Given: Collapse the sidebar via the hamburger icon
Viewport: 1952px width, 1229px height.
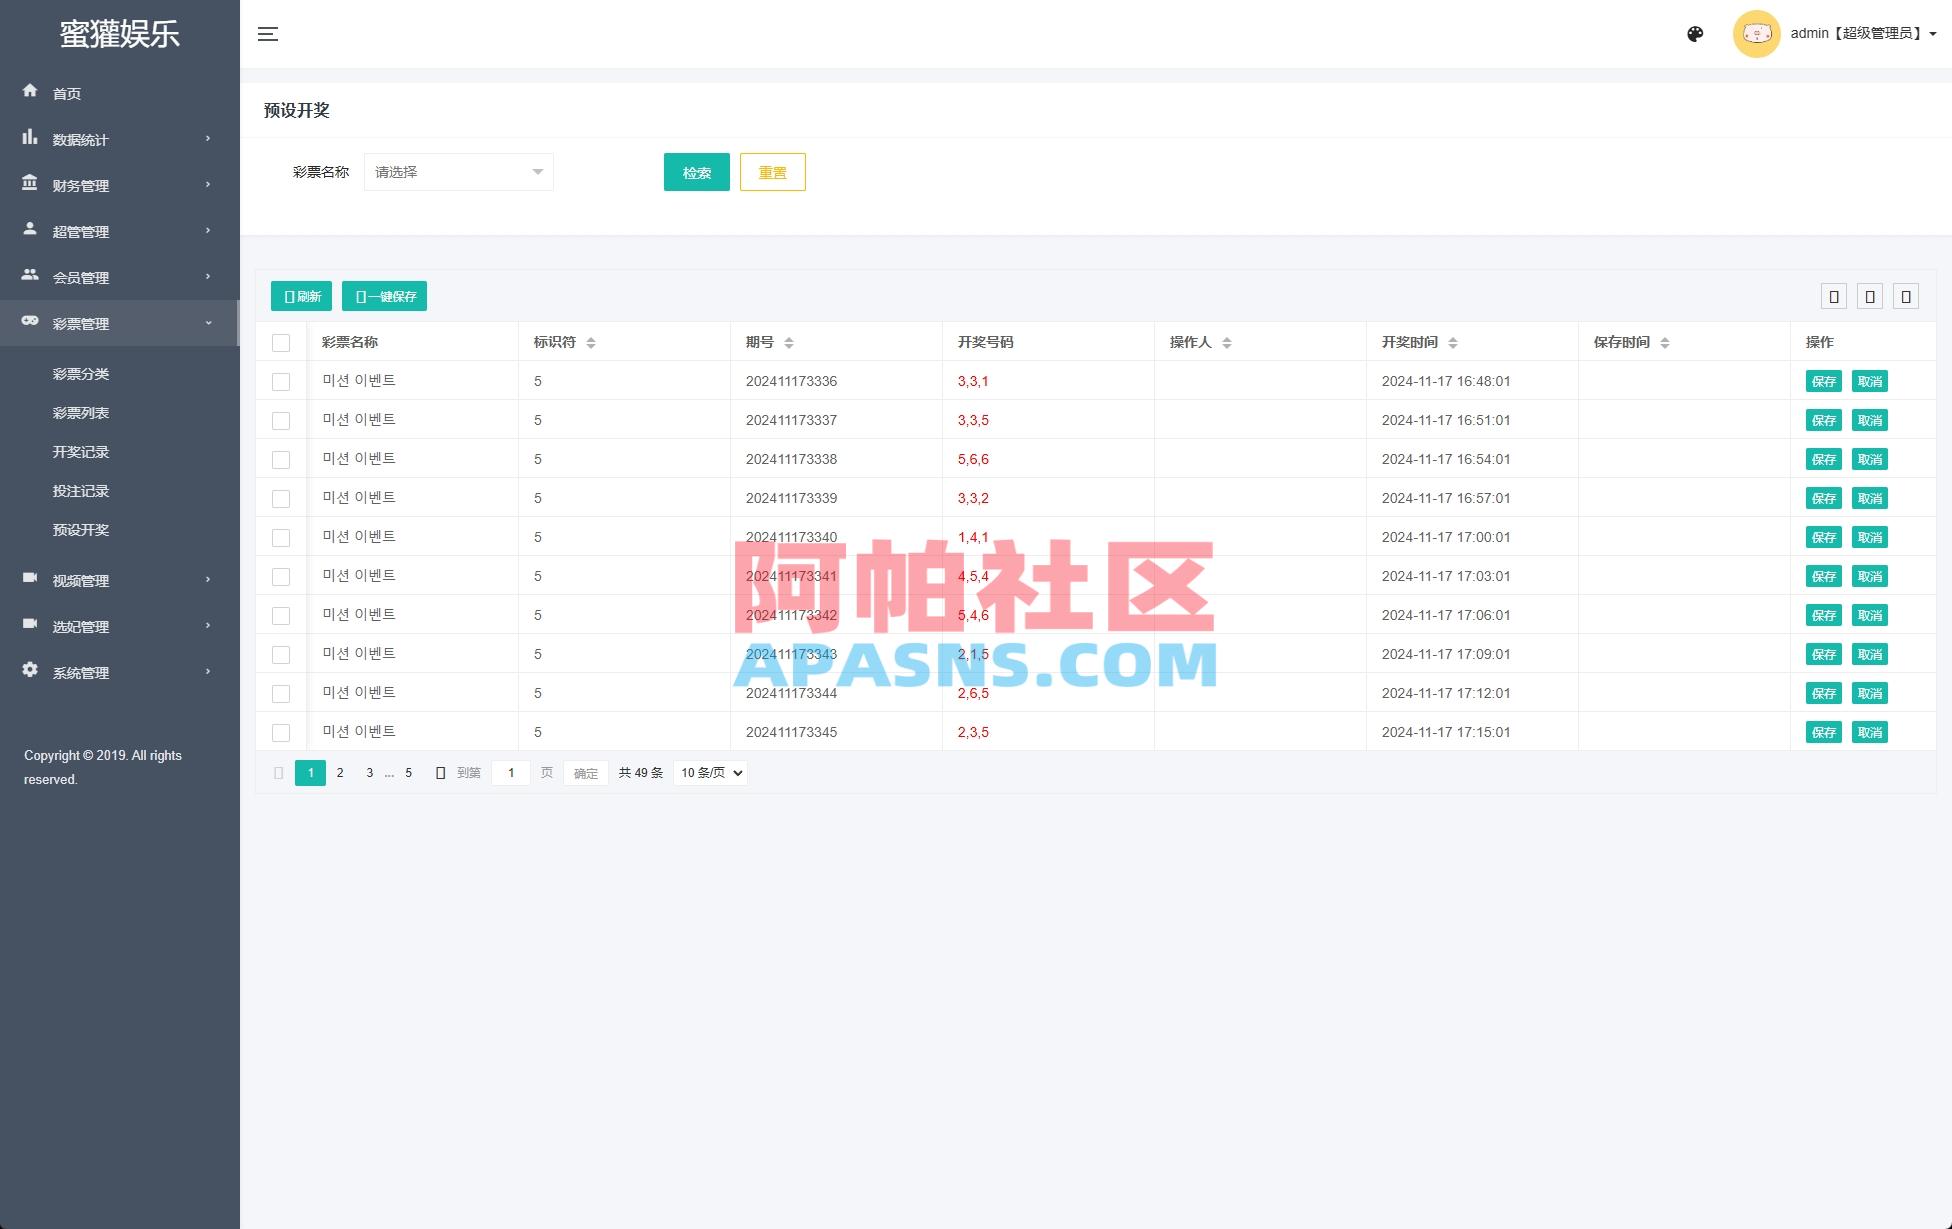Looking at the screenshot, I should point(267,33).
